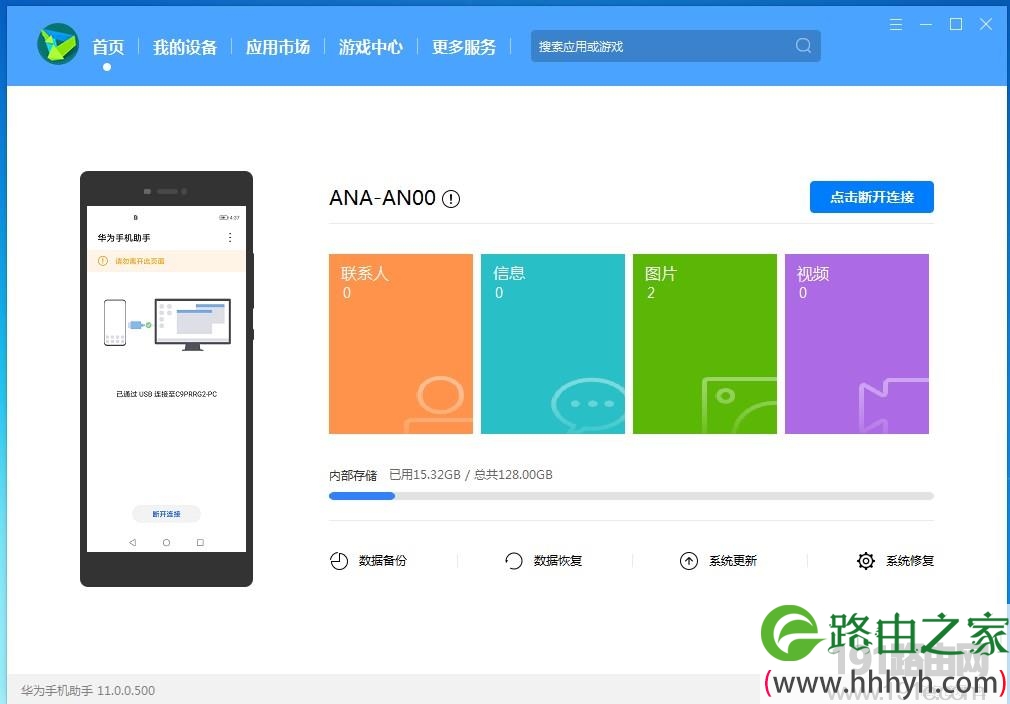
Task: Click 断开连接 button on phone preview
Action: tap(166, 514)
